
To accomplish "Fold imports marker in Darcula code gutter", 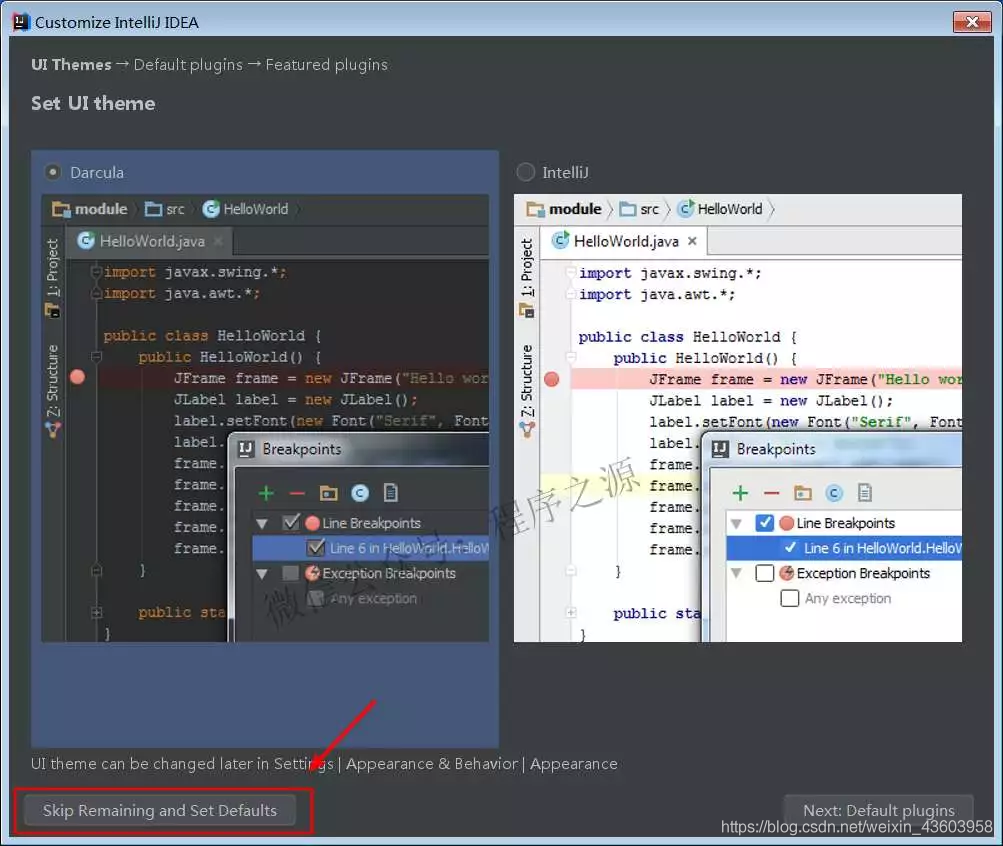I will pos(97,272).
